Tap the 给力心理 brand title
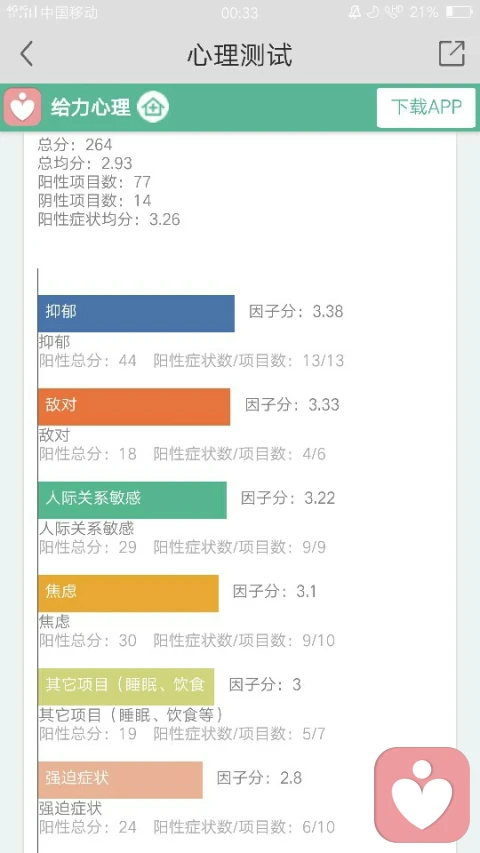The height and width of the screenshot is (853, 480). pyautogui.click(x=91, y=107)
